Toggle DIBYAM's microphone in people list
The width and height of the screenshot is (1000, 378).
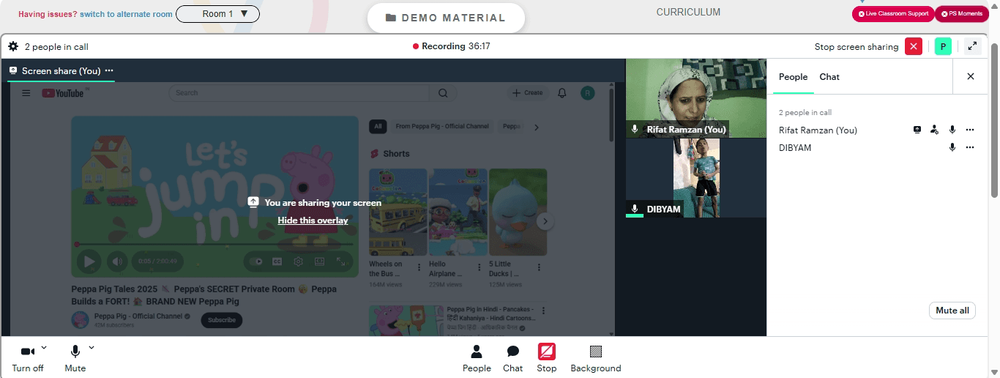(952, 148)
